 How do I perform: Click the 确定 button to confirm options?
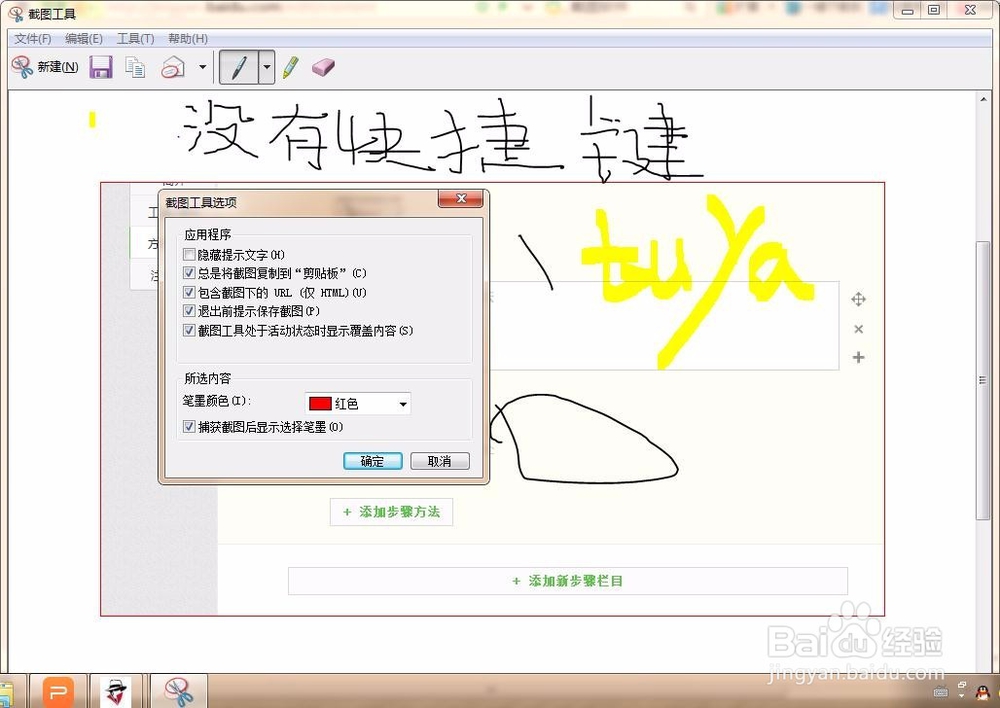coord(372,461)
